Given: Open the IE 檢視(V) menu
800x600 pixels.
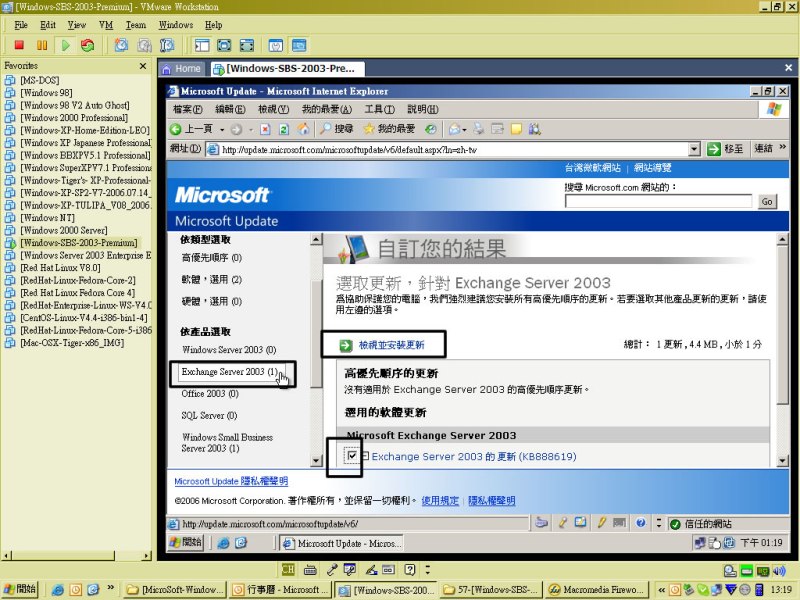Looking at the screenshot, I should point(273,109).
